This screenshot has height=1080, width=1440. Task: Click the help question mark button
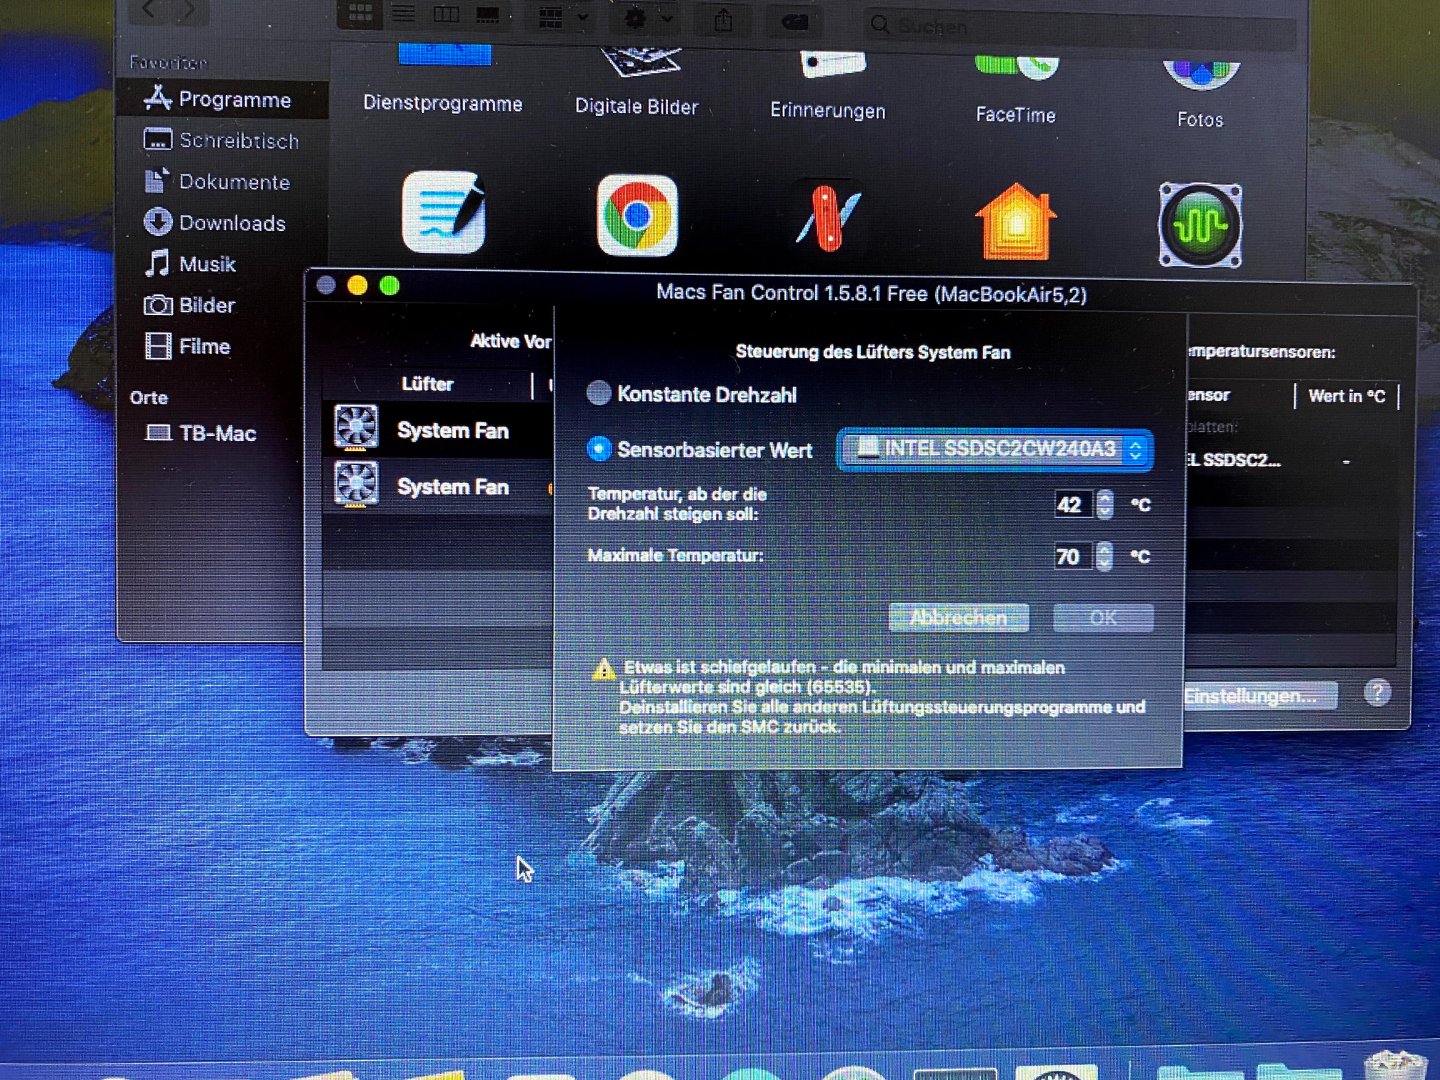(1377, 692)
